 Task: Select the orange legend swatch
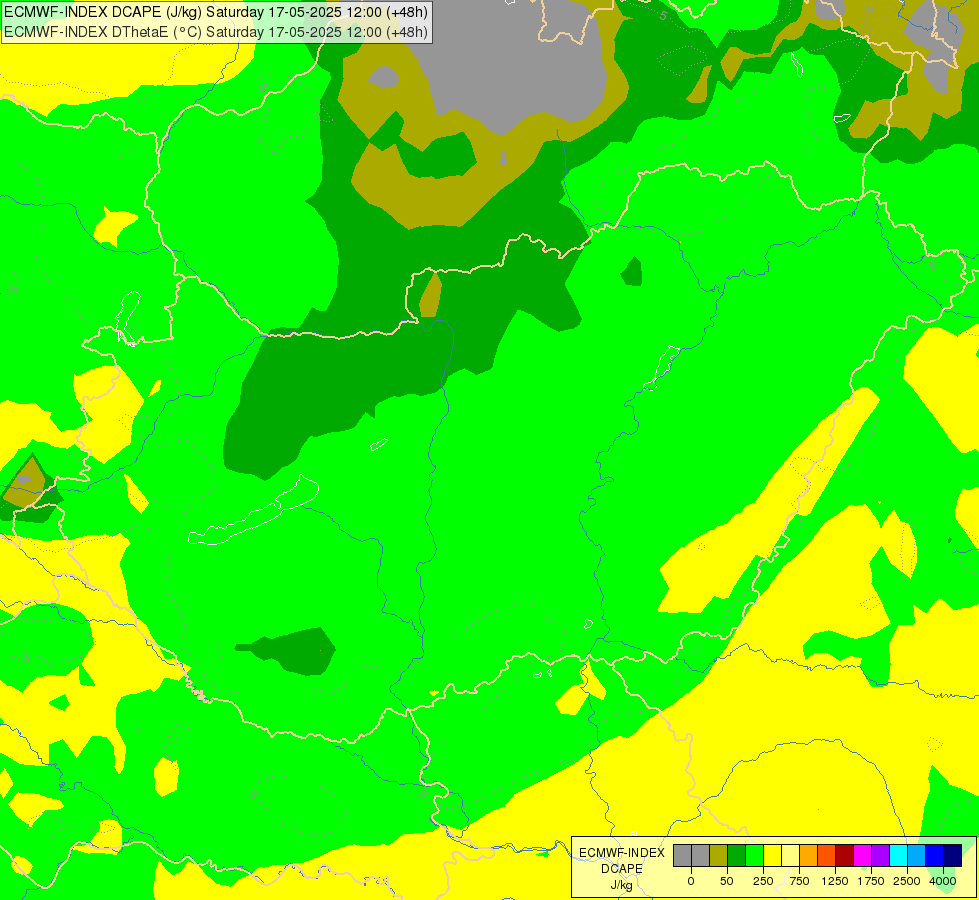[x=809, y=855]
